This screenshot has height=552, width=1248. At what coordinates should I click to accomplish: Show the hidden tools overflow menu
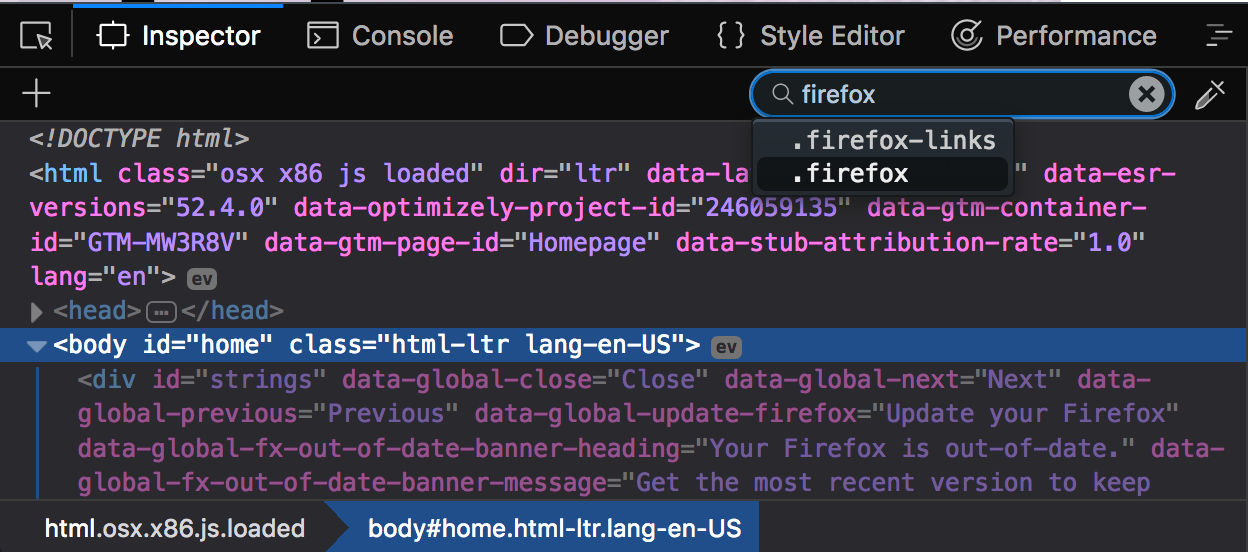pyautogui.click(x=1218, y=37)
